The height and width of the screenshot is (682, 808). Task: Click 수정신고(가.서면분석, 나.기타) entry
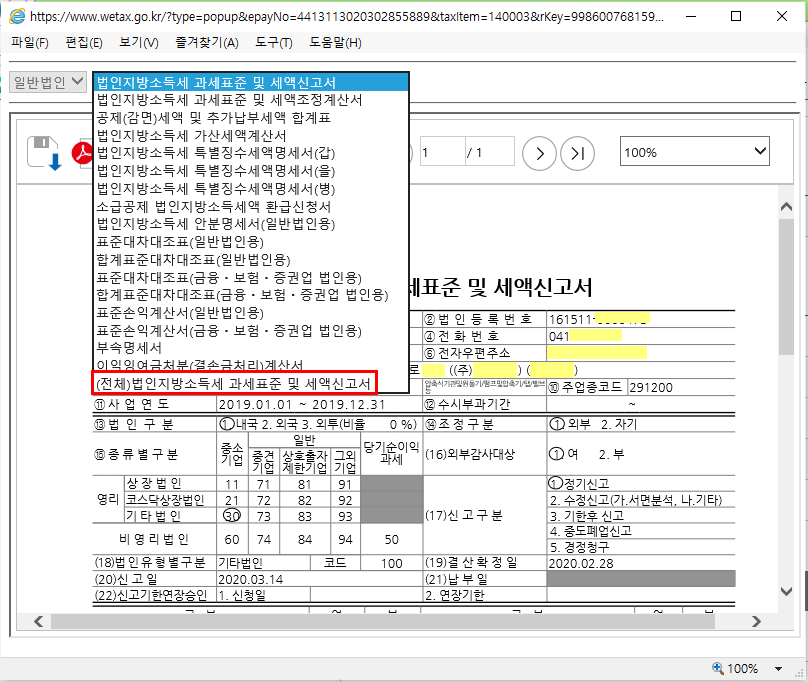(x=635, y=501)
